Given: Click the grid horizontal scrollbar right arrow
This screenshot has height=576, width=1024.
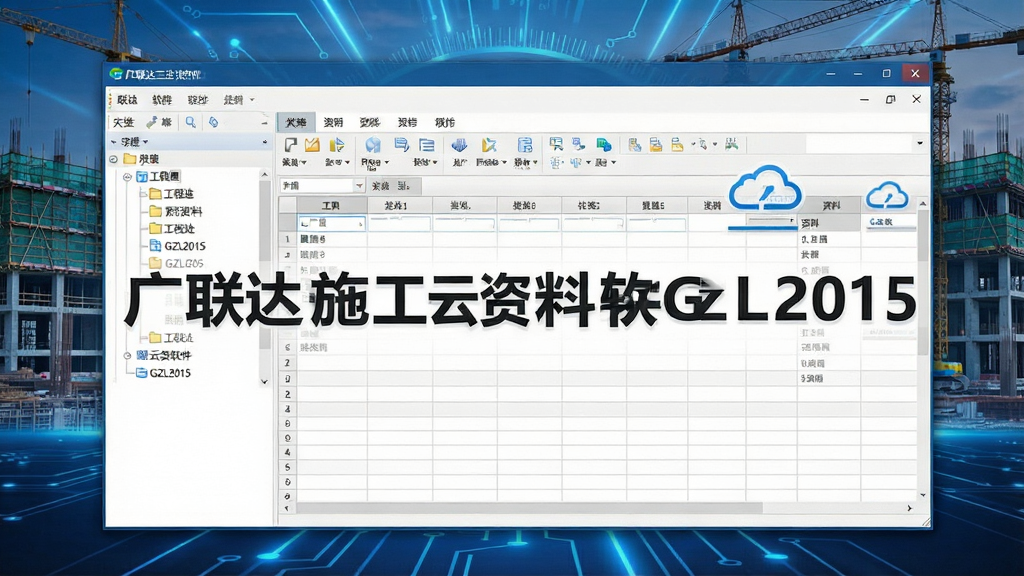Looking at the screenshot, I should point(909,508).
